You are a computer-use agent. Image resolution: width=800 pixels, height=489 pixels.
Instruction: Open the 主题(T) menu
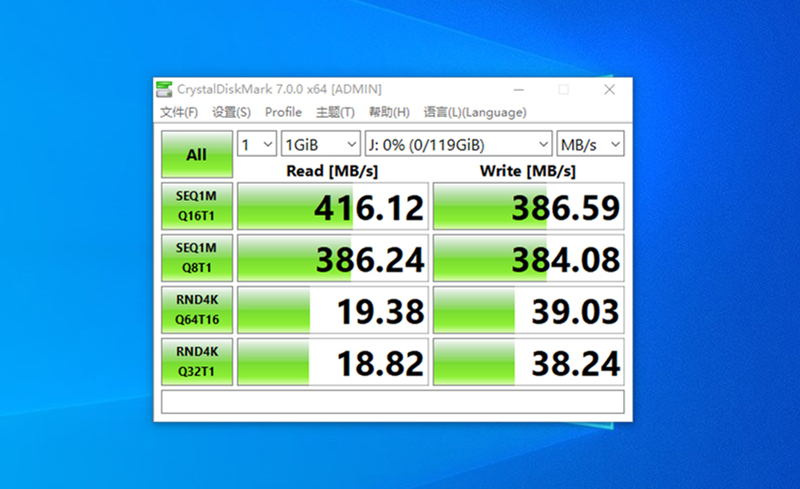(x=335, y=112)
